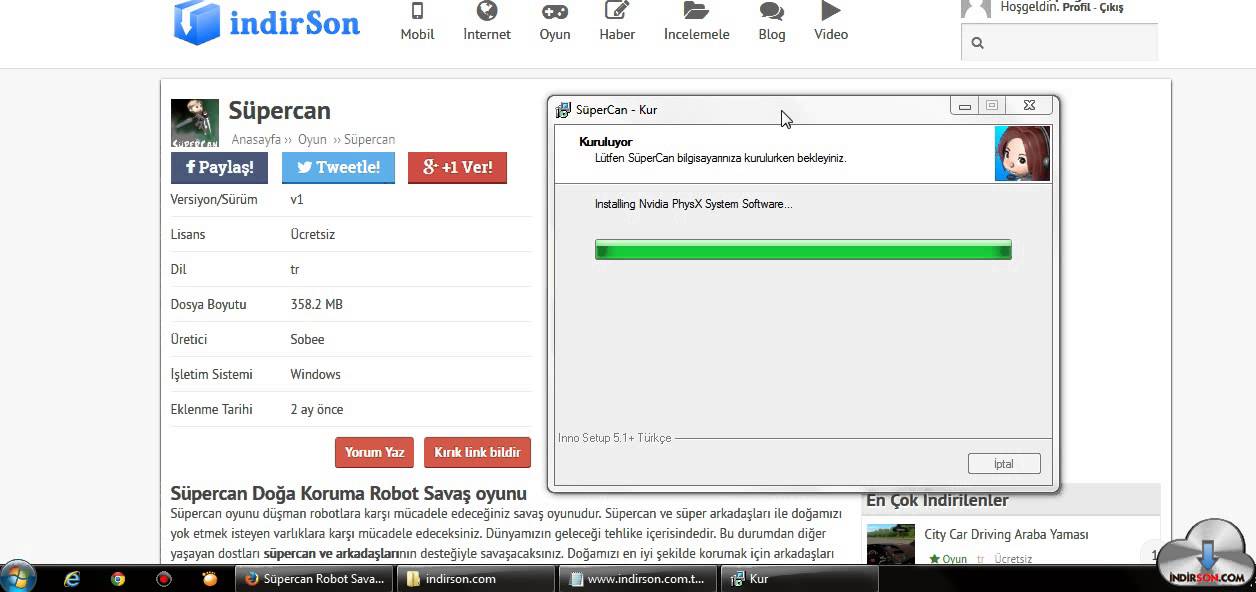The height and width of the screenshot is (592, 1256).
Task: Go to Anasayfa breadcrumb link
Action: pyautogui.click(x=256, y=140)
